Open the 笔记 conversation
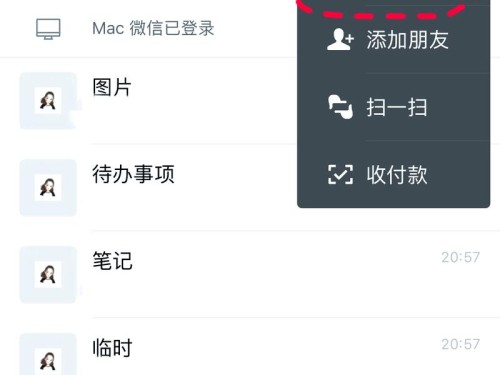This screenshot has width=500, height=375. [x=250, y=275]
